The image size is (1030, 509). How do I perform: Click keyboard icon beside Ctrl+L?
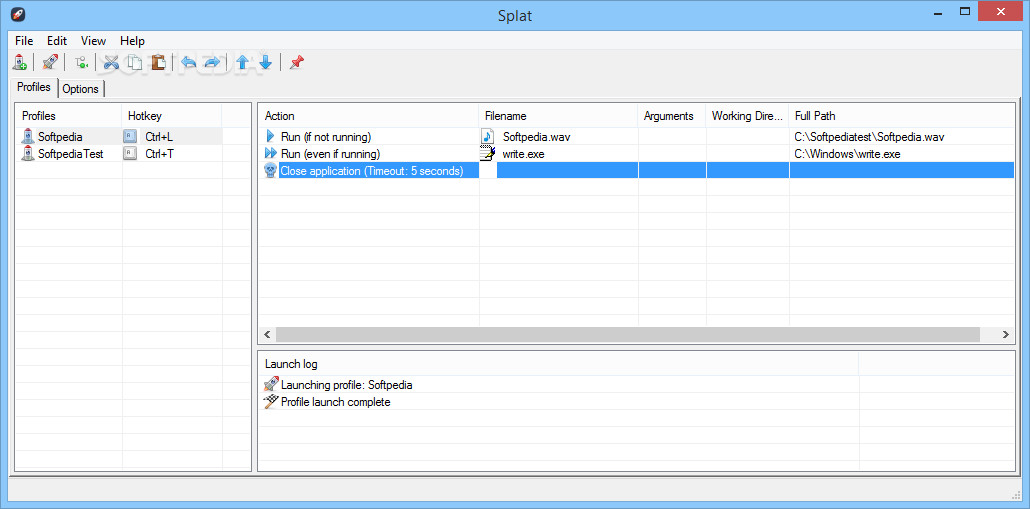pyautogui.click(x=130, y=137)
